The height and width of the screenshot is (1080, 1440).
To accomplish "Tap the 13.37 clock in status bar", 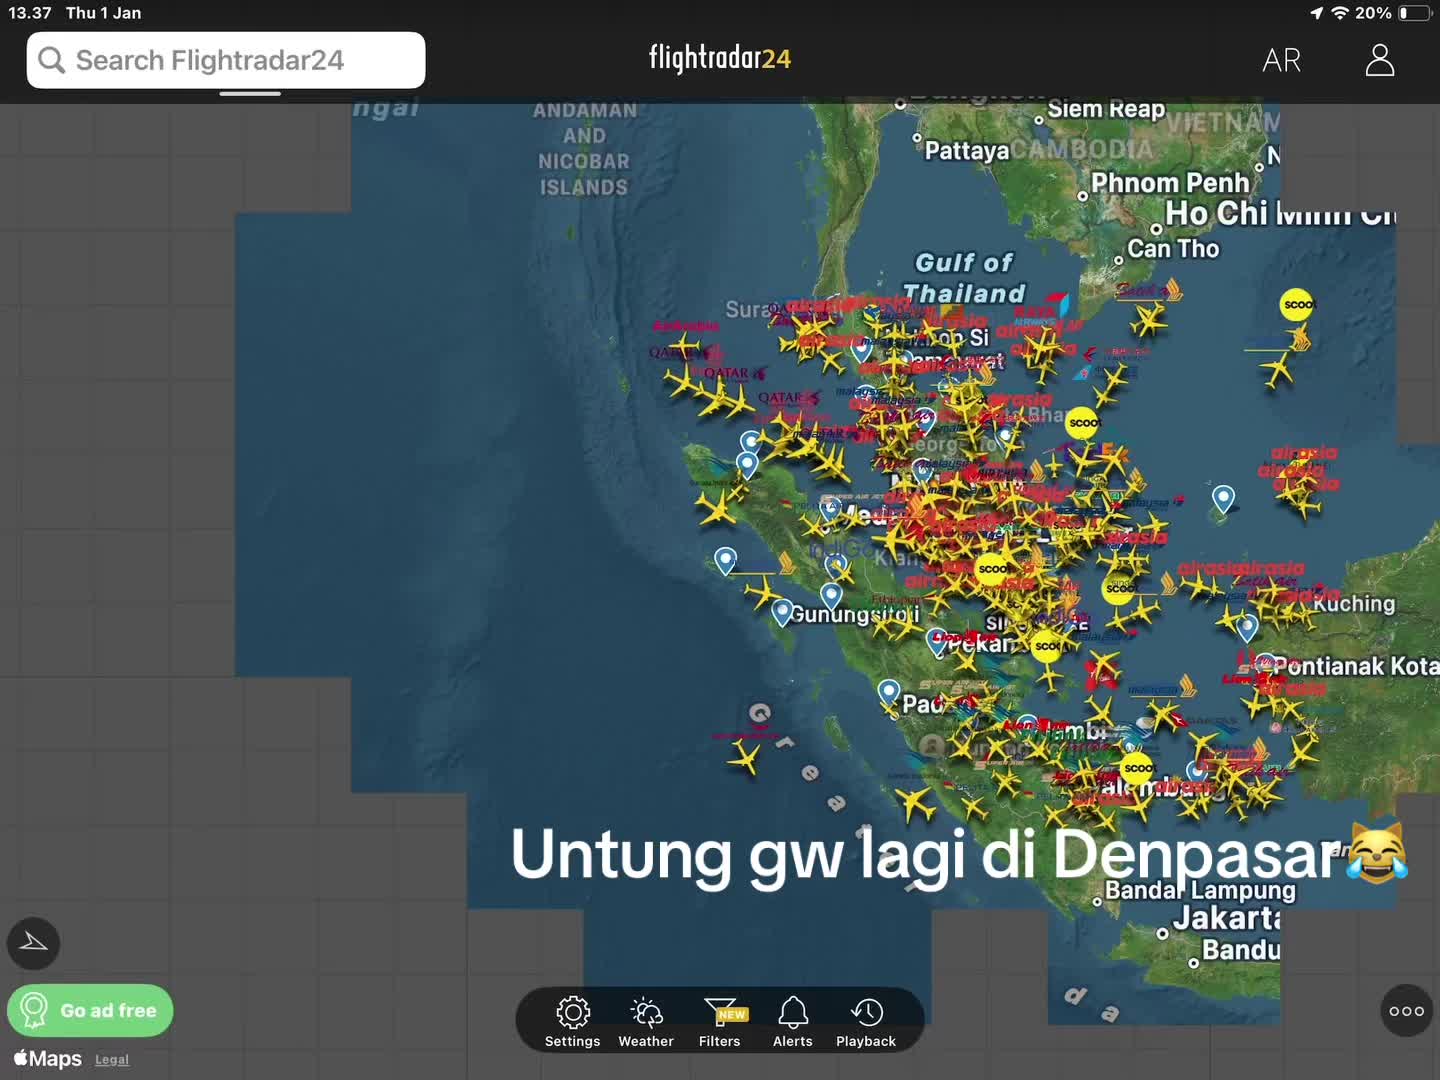I will pyautogui.click(x=30, y=13).
